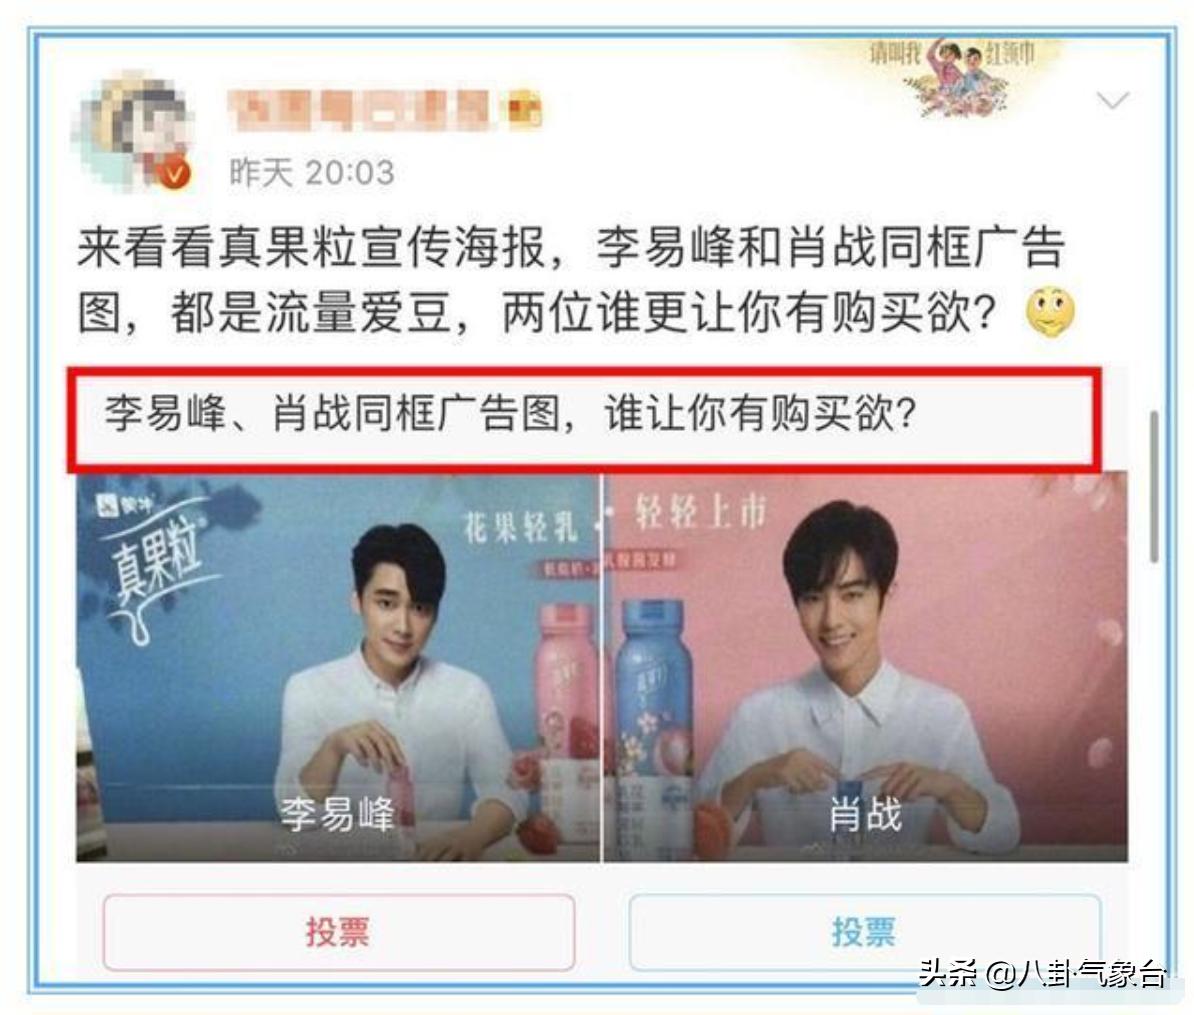The height and width of the screenshot is (1015, 1194).
Task: Open the post options chevron menu
Action: [x=1113, y=101]
